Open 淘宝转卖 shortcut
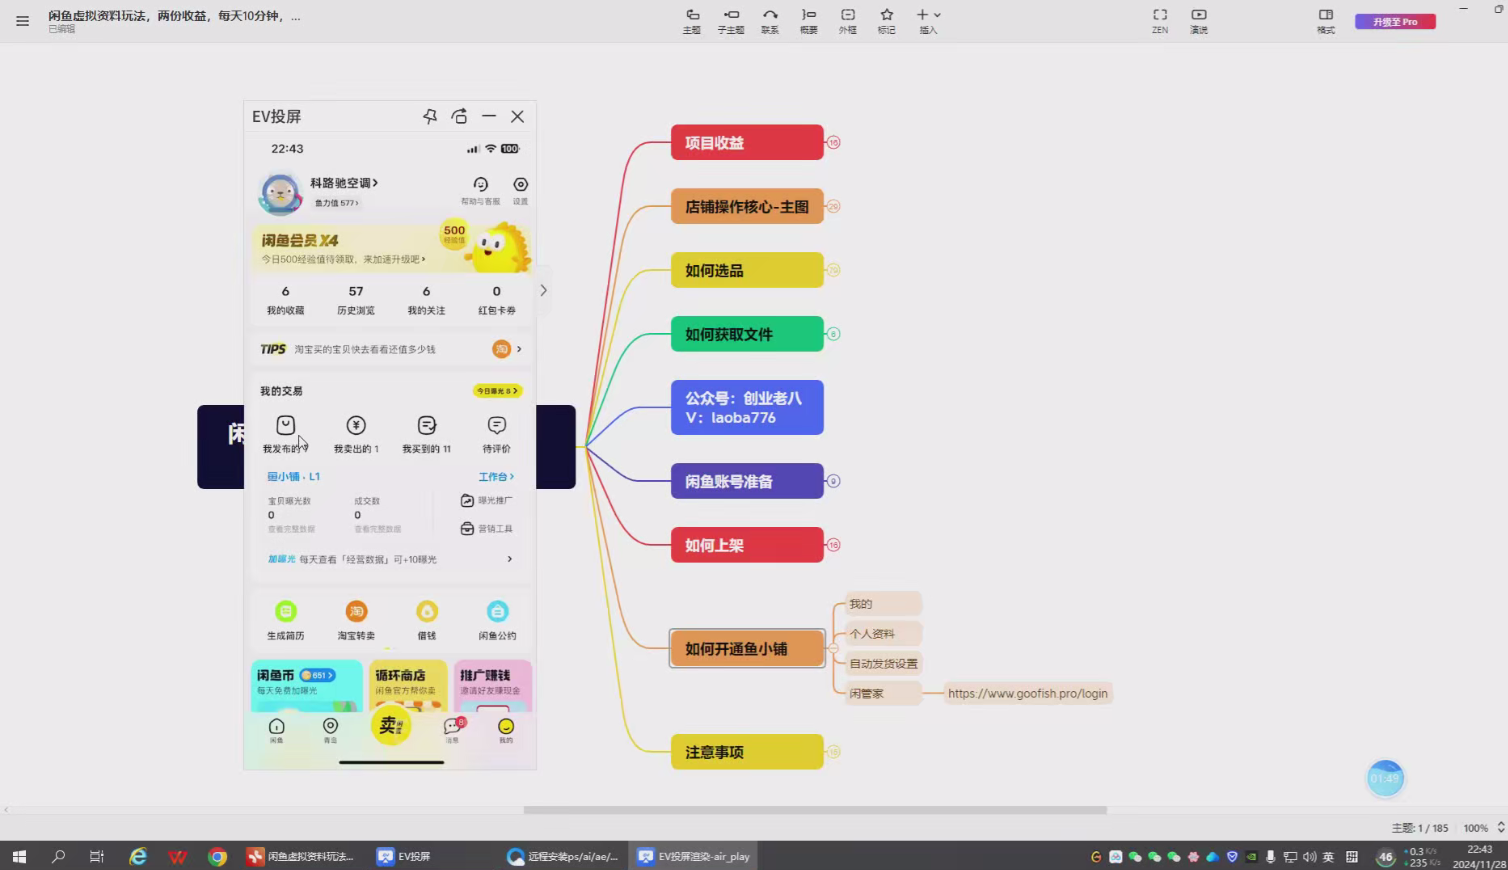 [x=356, y=620]
